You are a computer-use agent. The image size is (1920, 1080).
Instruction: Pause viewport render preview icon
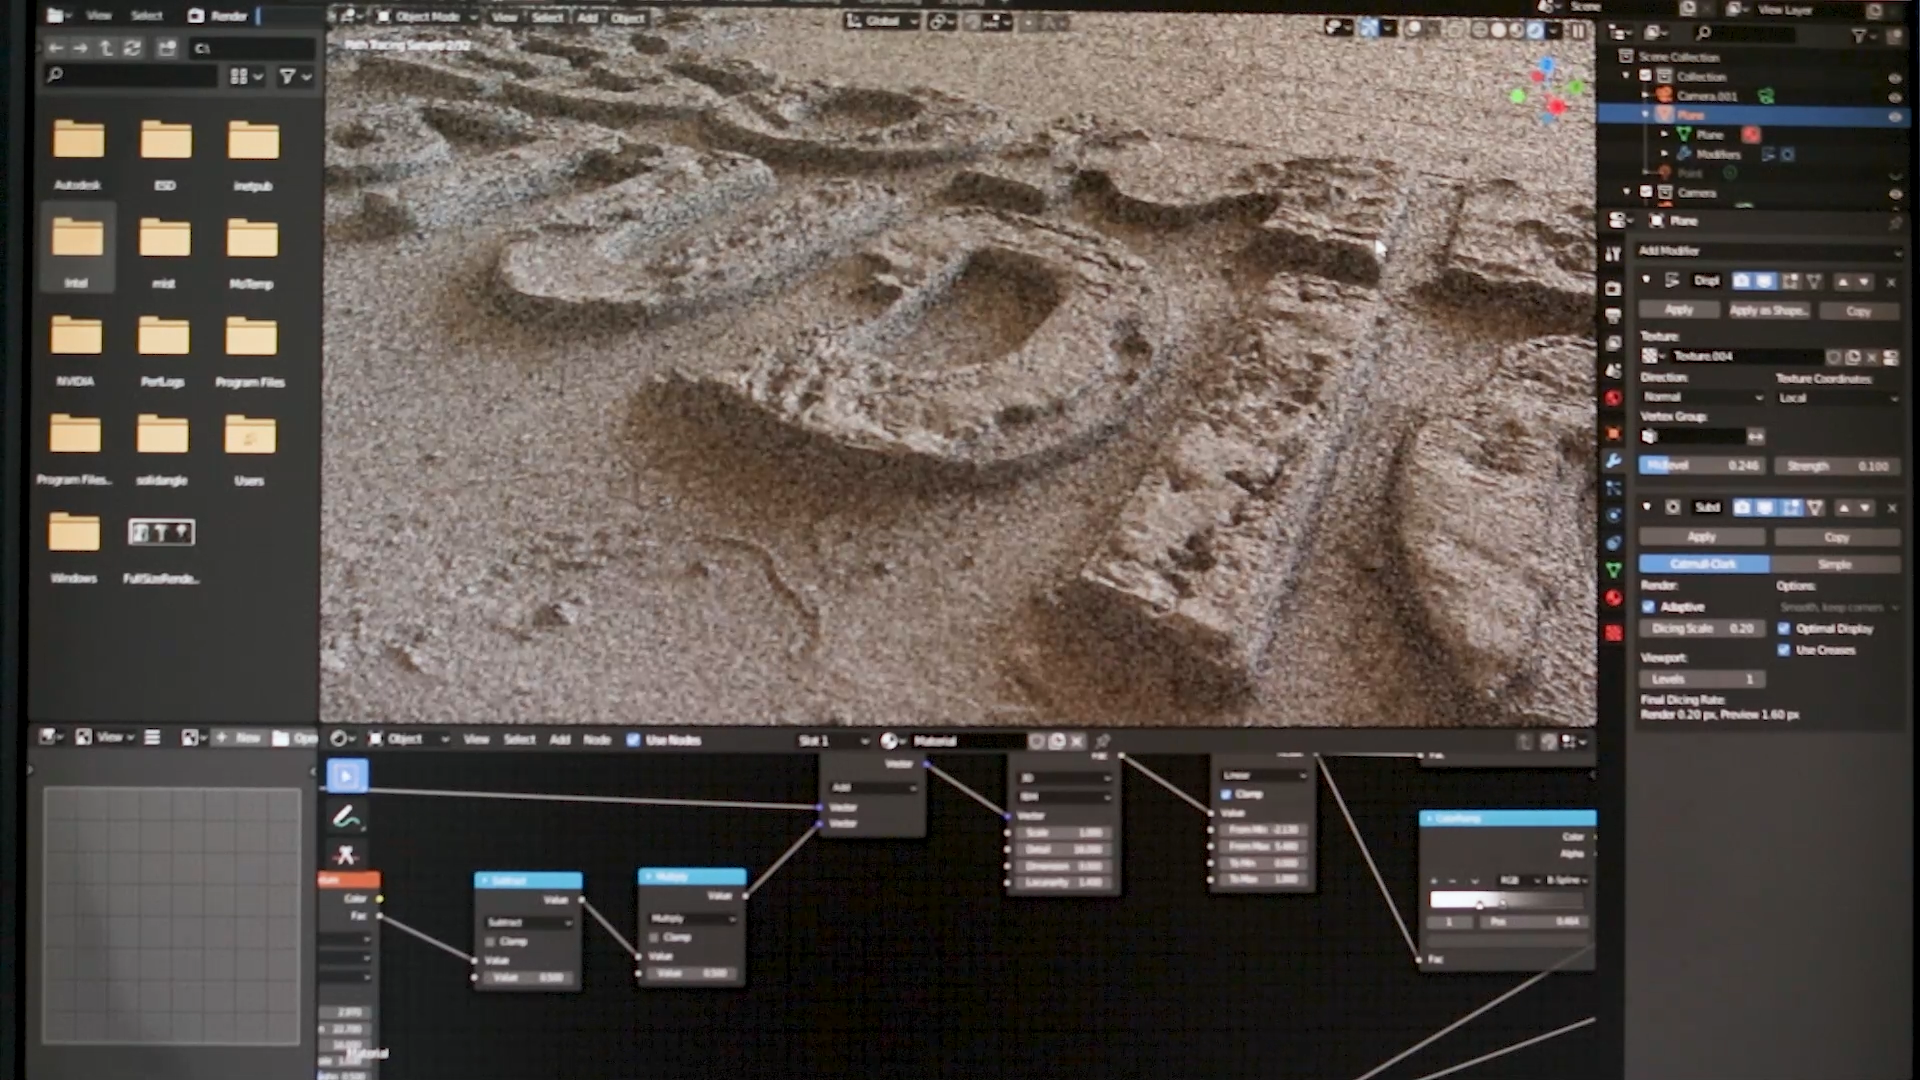(x=1579, y=30)
